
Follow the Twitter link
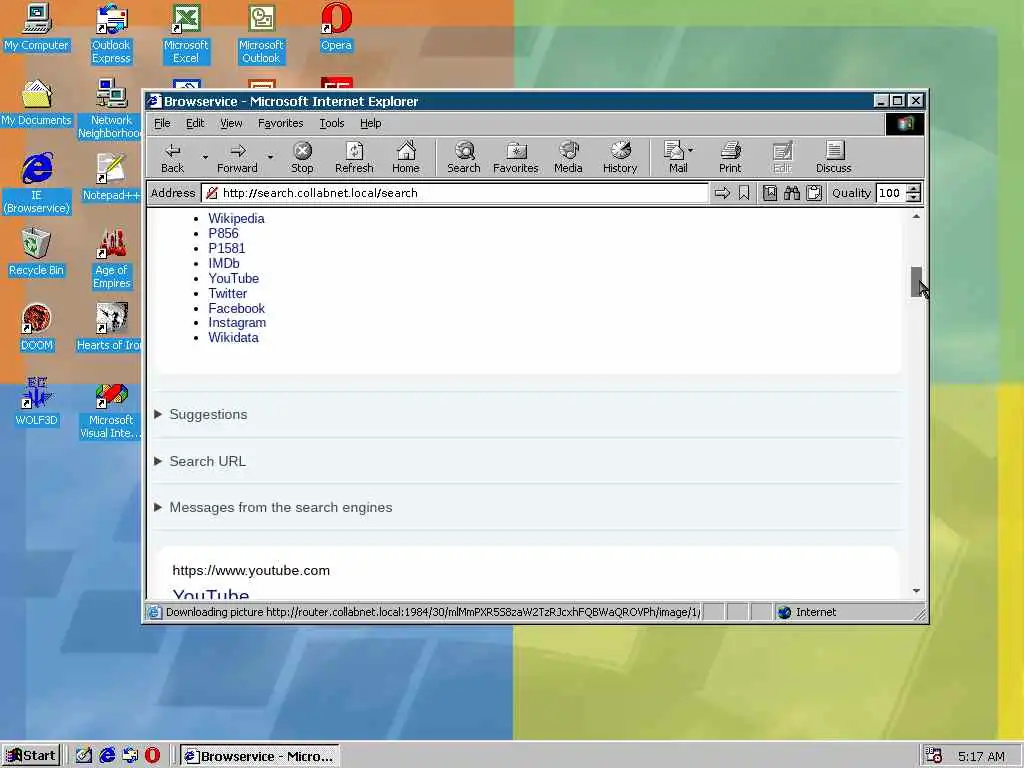pos(228,293)
